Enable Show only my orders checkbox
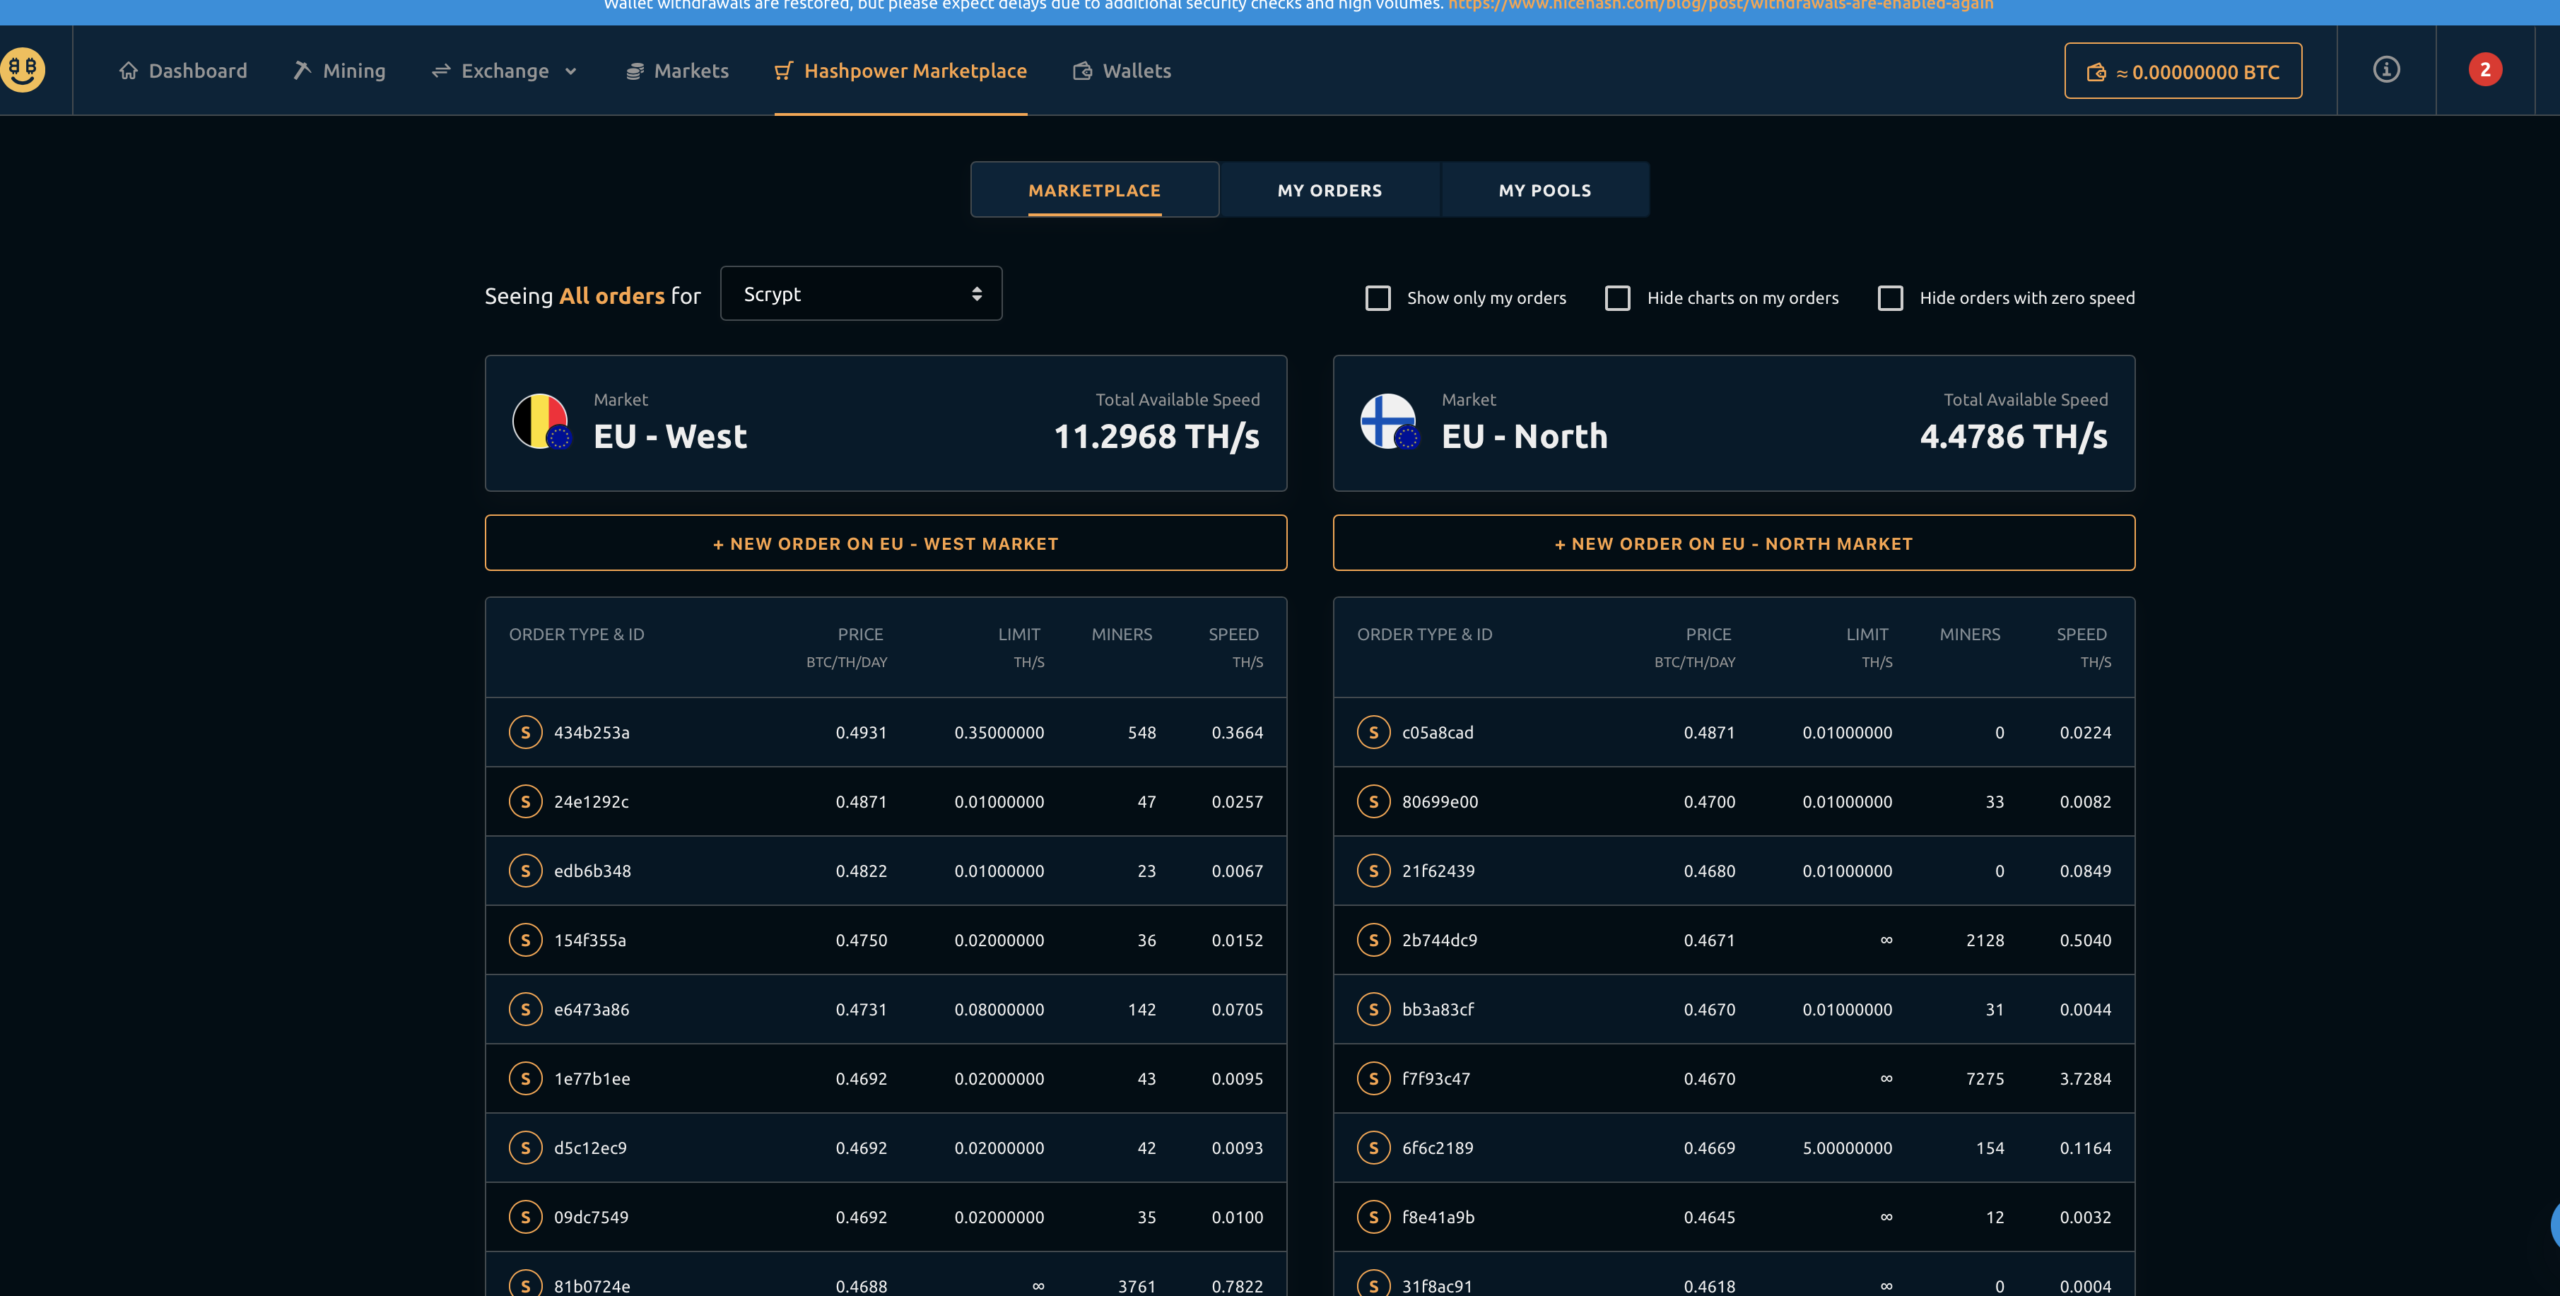Screen dimensions: 2560x1296 (1378, 298)
